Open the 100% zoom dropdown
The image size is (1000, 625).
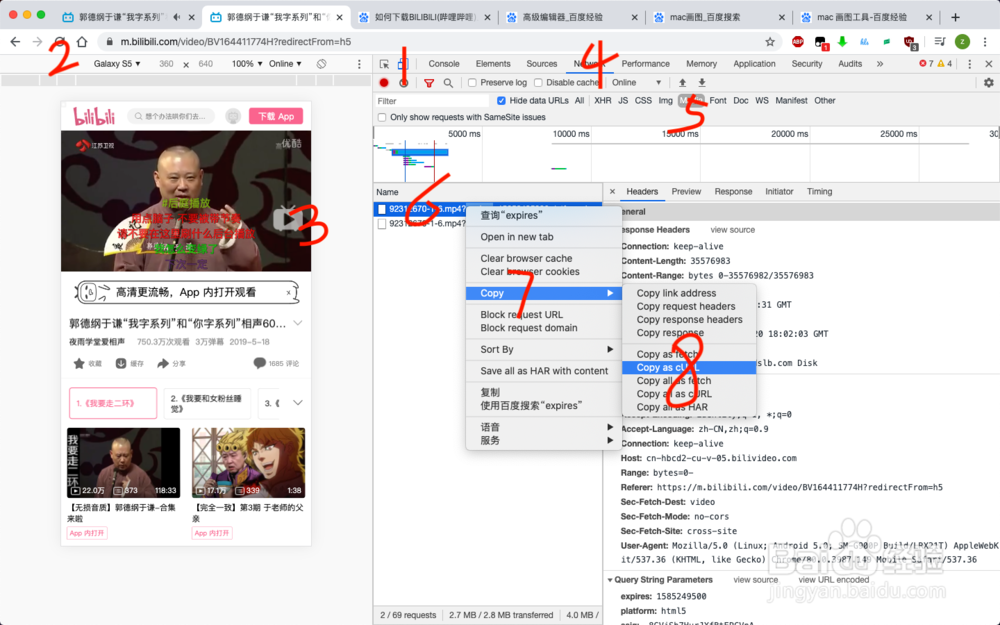tap(247, 64)
